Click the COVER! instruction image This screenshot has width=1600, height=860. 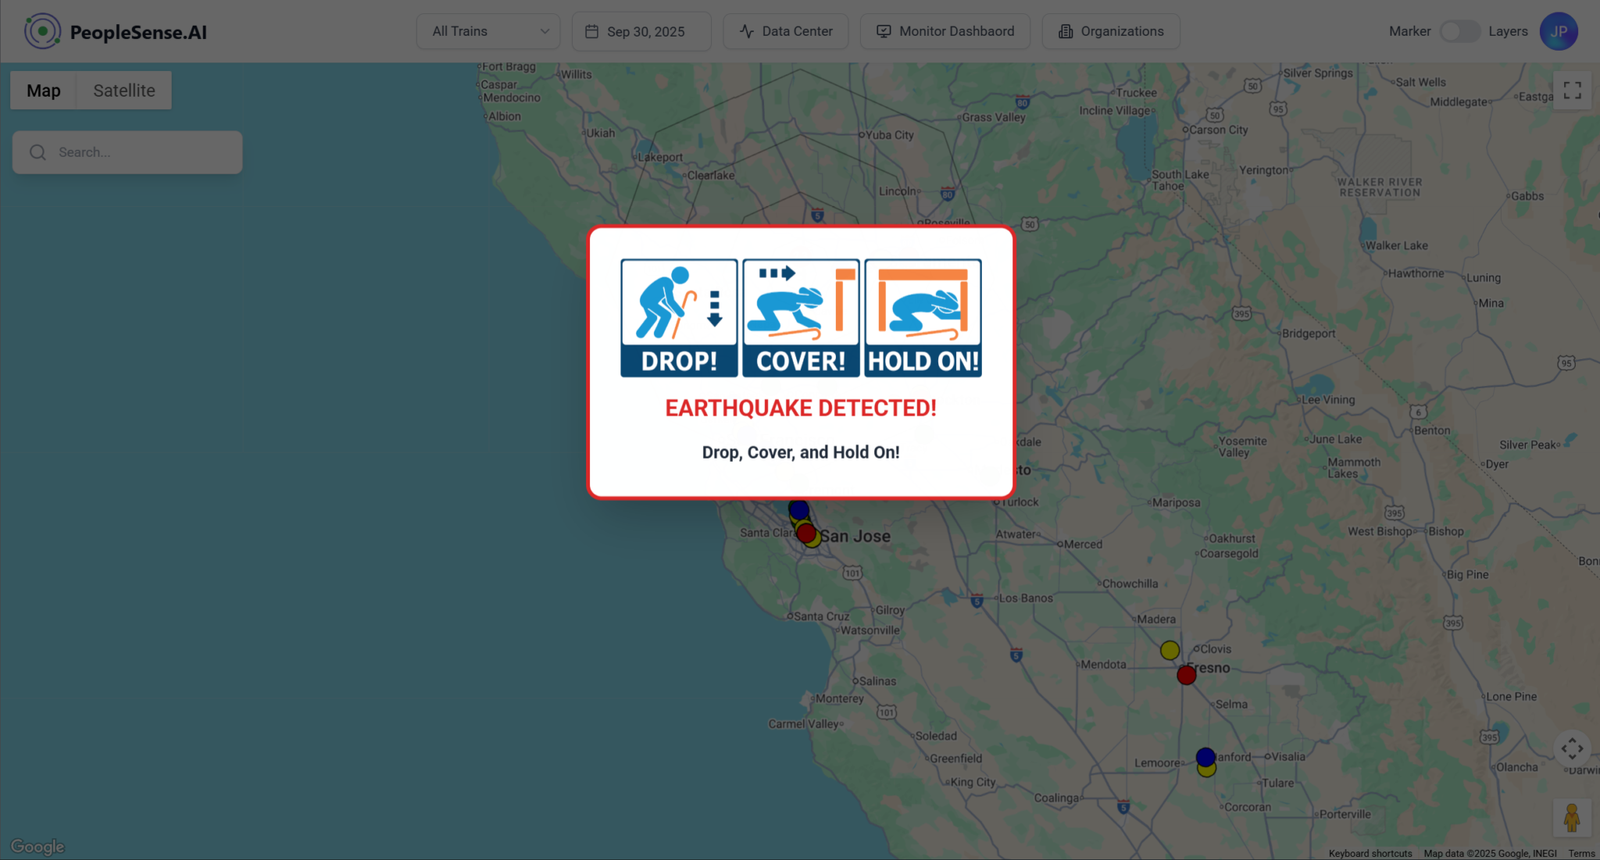click(x=801, y=318)
